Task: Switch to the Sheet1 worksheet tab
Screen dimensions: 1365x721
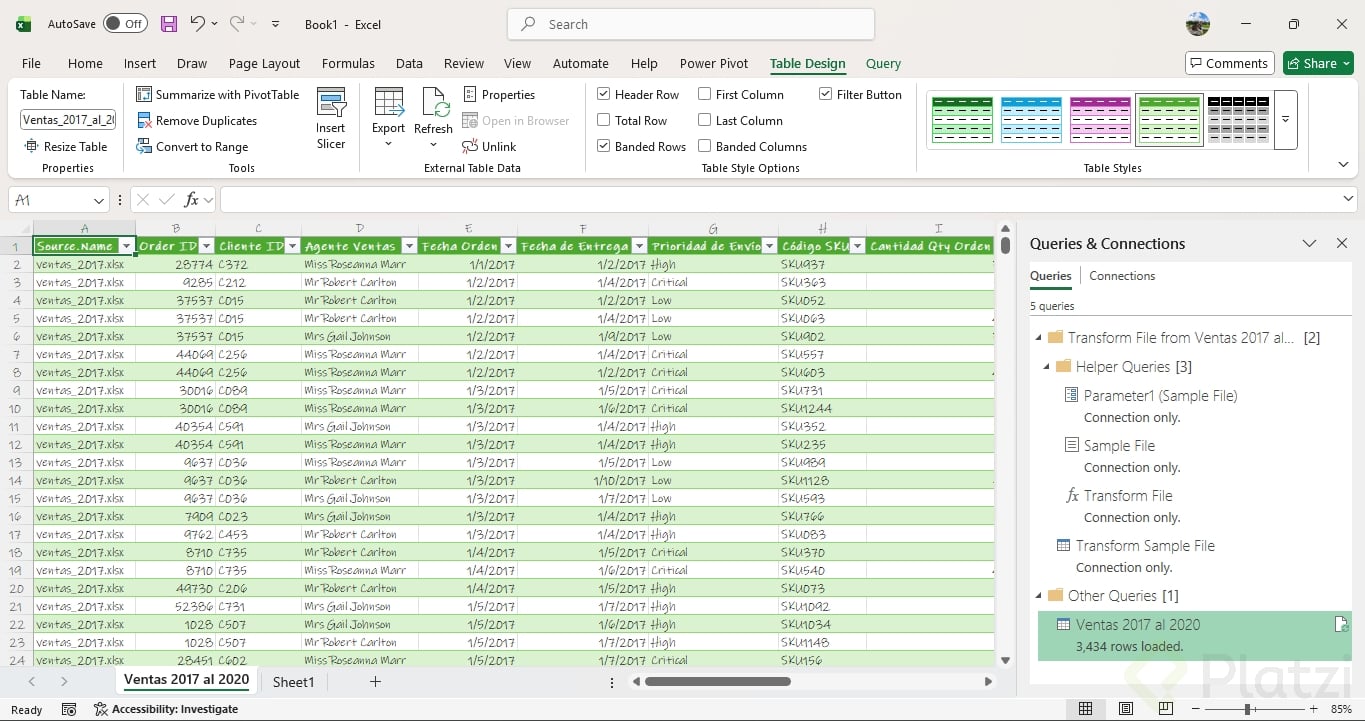Action: 293,682
